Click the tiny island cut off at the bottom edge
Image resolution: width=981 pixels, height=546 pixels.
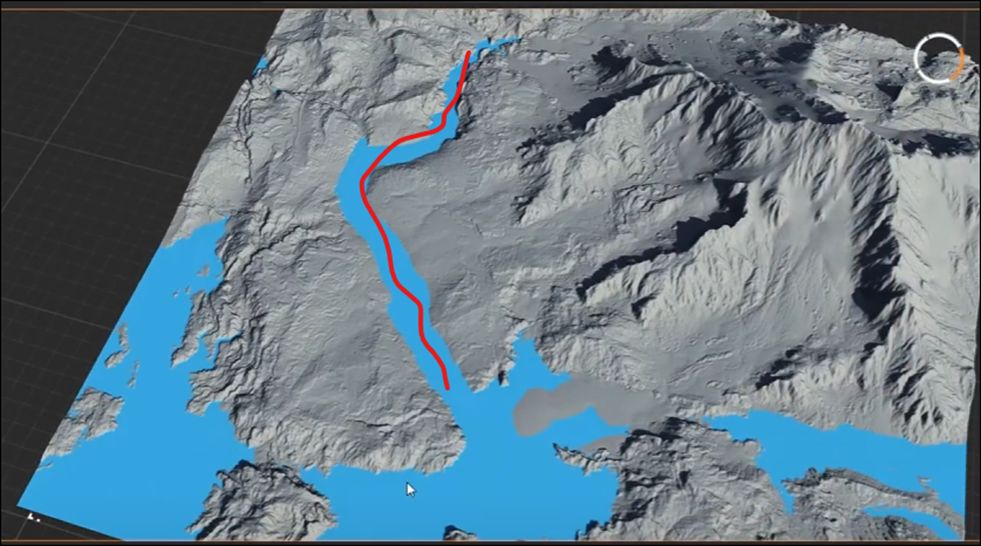460,533
